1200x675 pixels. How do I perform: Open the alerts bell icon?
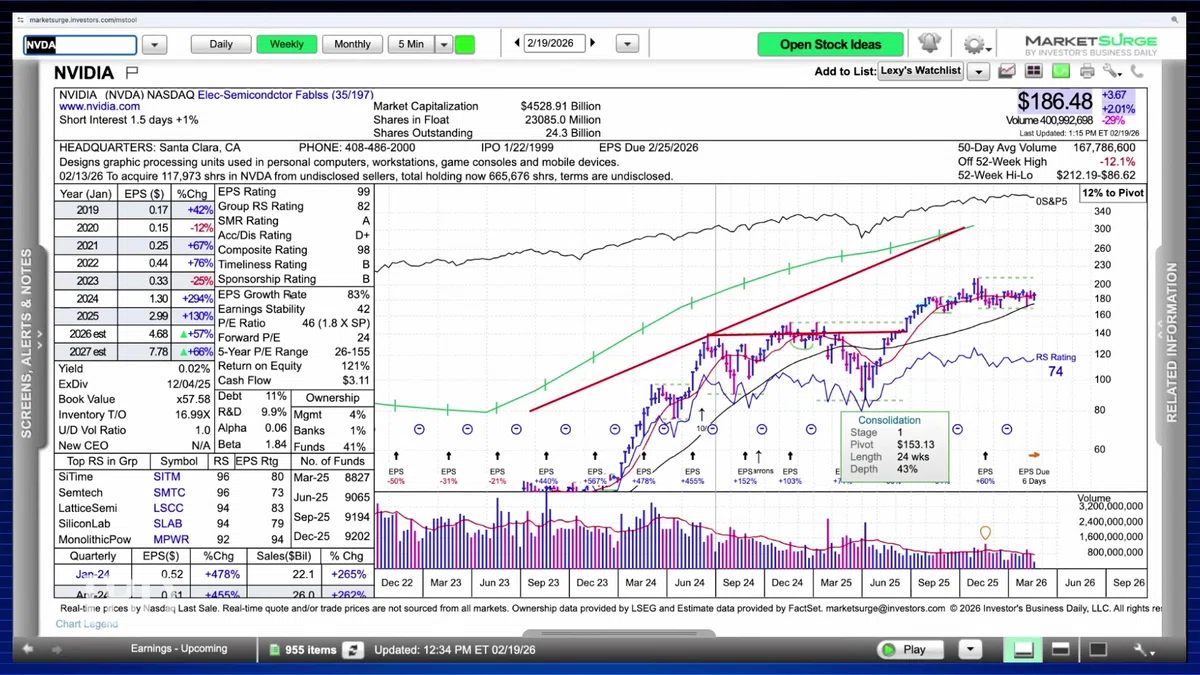[x=929, y=44]
